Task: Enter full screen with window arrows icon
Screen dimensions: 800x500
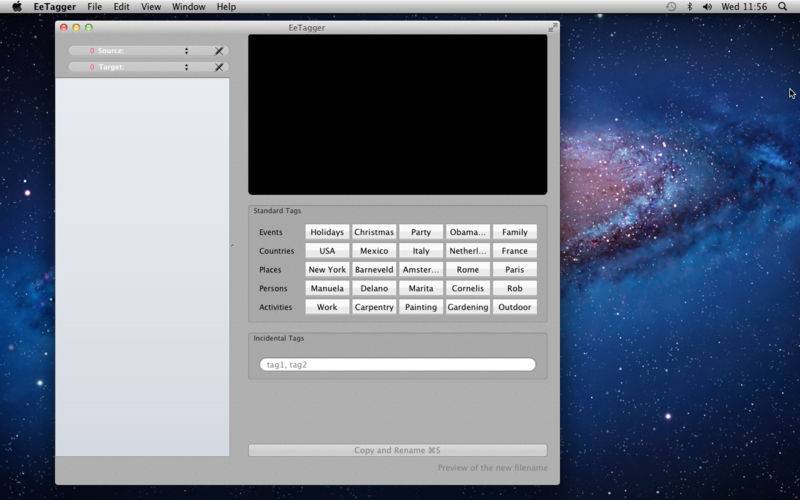Action: tap(553, 28)
